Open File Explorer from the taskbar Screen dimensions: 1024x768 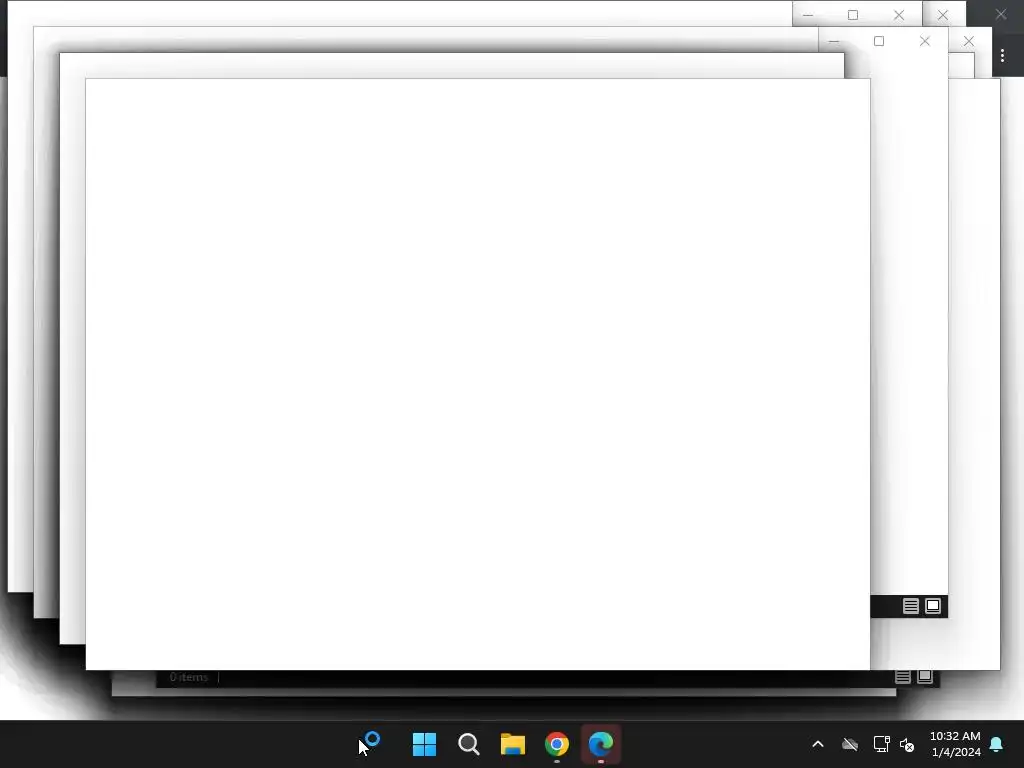(x=513, y=744)
